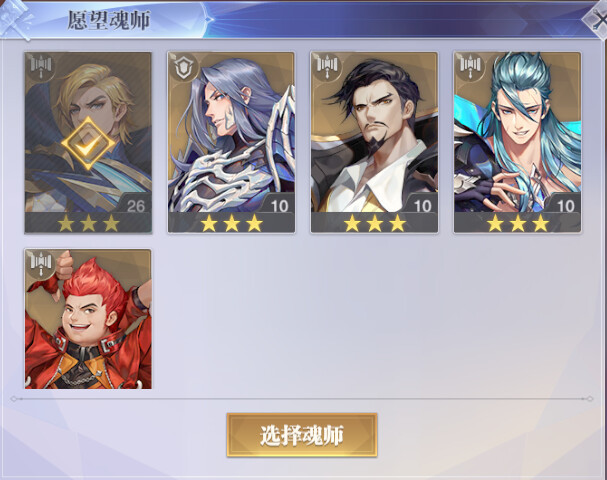
Task: Toggle the gold checkmark on blond character
Action: pyautogui.click(x=88, y=143)
